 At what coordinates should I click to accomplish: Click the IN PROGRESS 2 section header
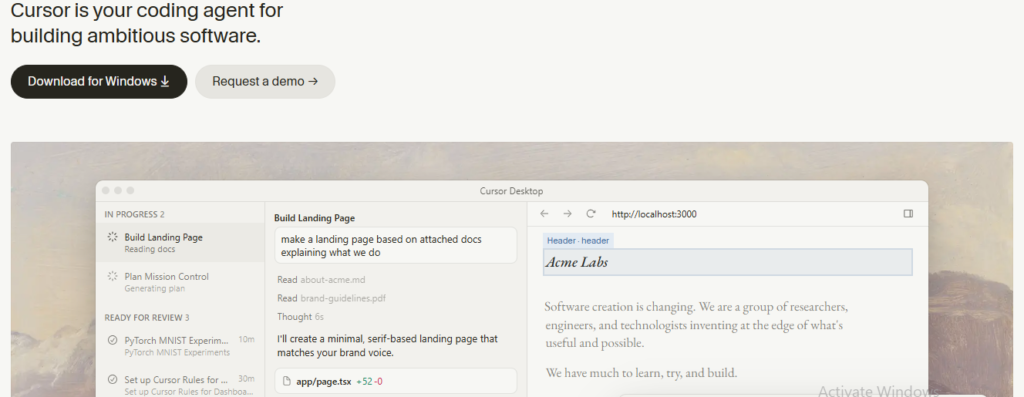click(x=135, y=214)
